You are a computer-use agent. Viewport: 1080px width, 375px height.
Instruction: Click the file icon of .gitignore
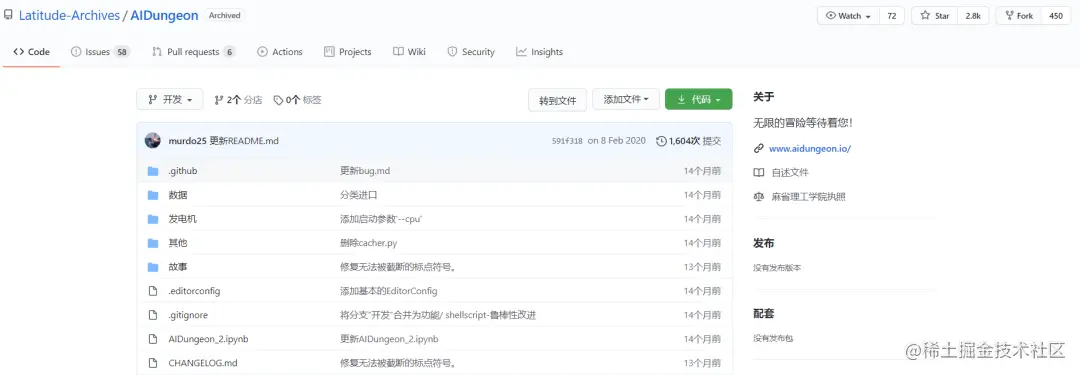click(153, 315)
